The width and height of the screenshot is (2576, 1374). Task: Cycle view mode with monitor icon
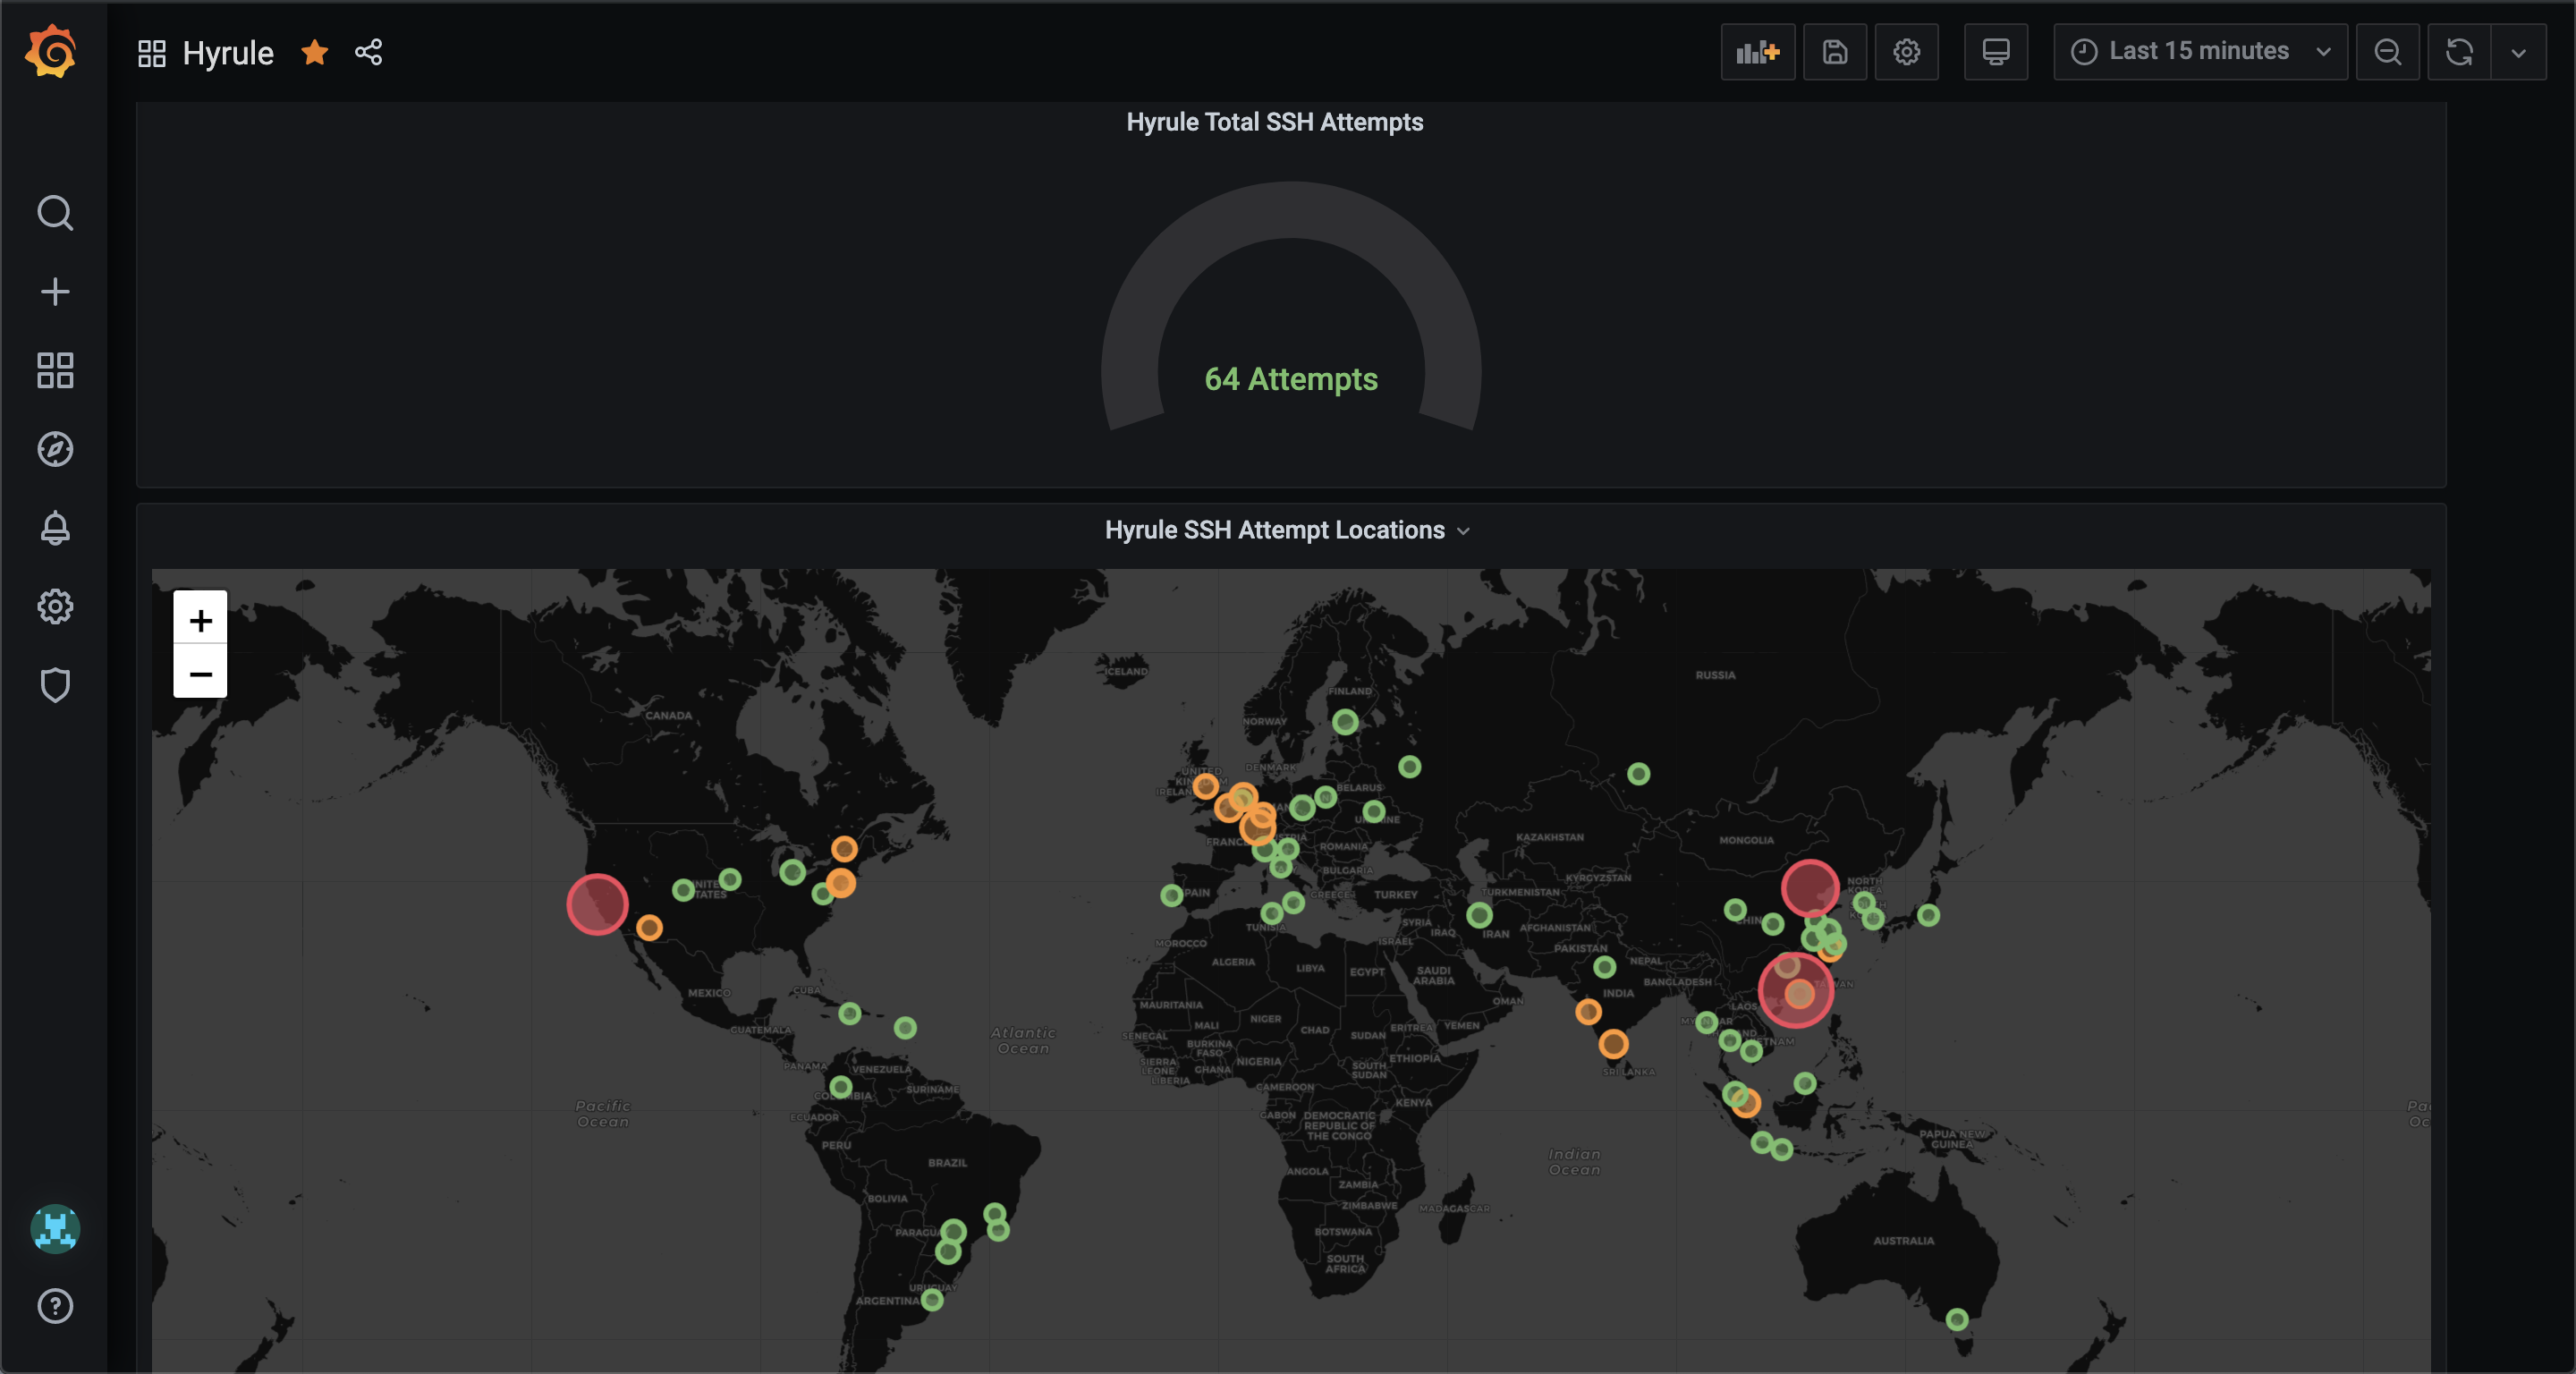click(1995, 52)
